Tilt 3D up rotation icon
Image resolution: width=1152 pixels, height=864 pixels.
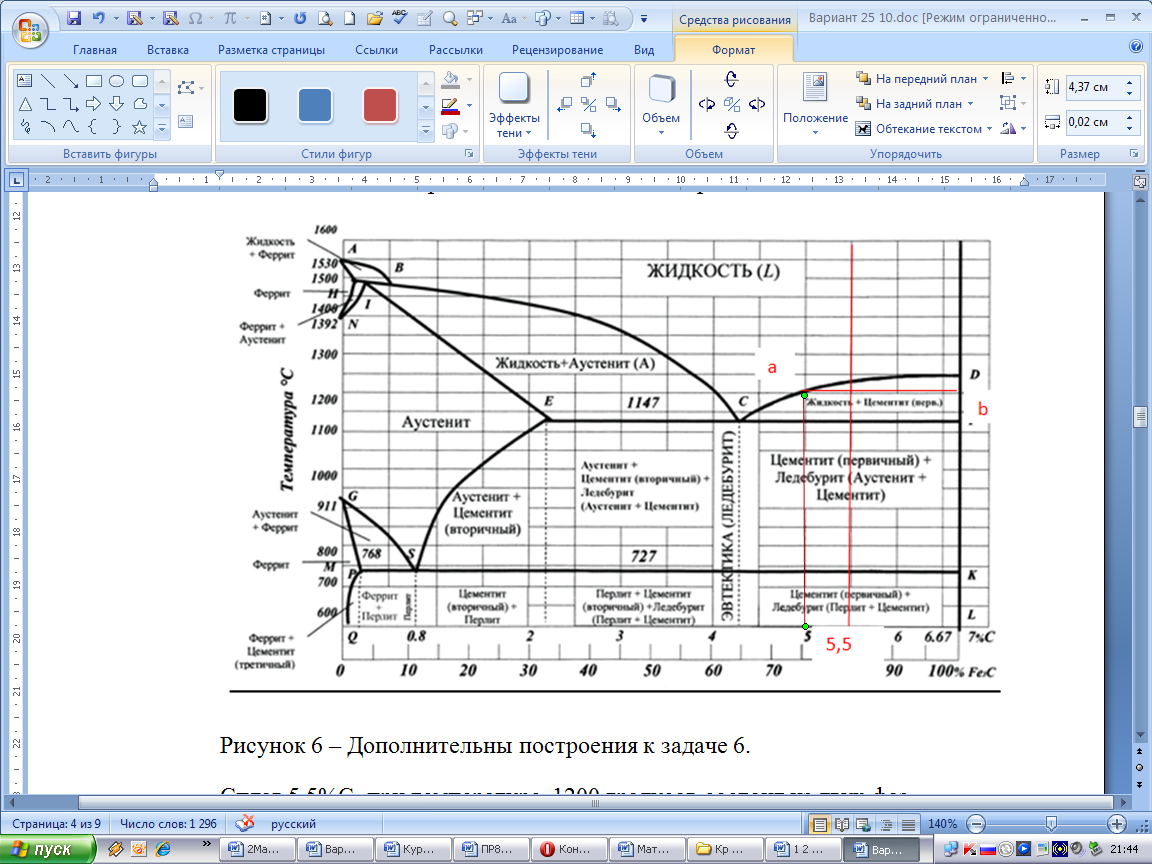(x=731, y=79)
